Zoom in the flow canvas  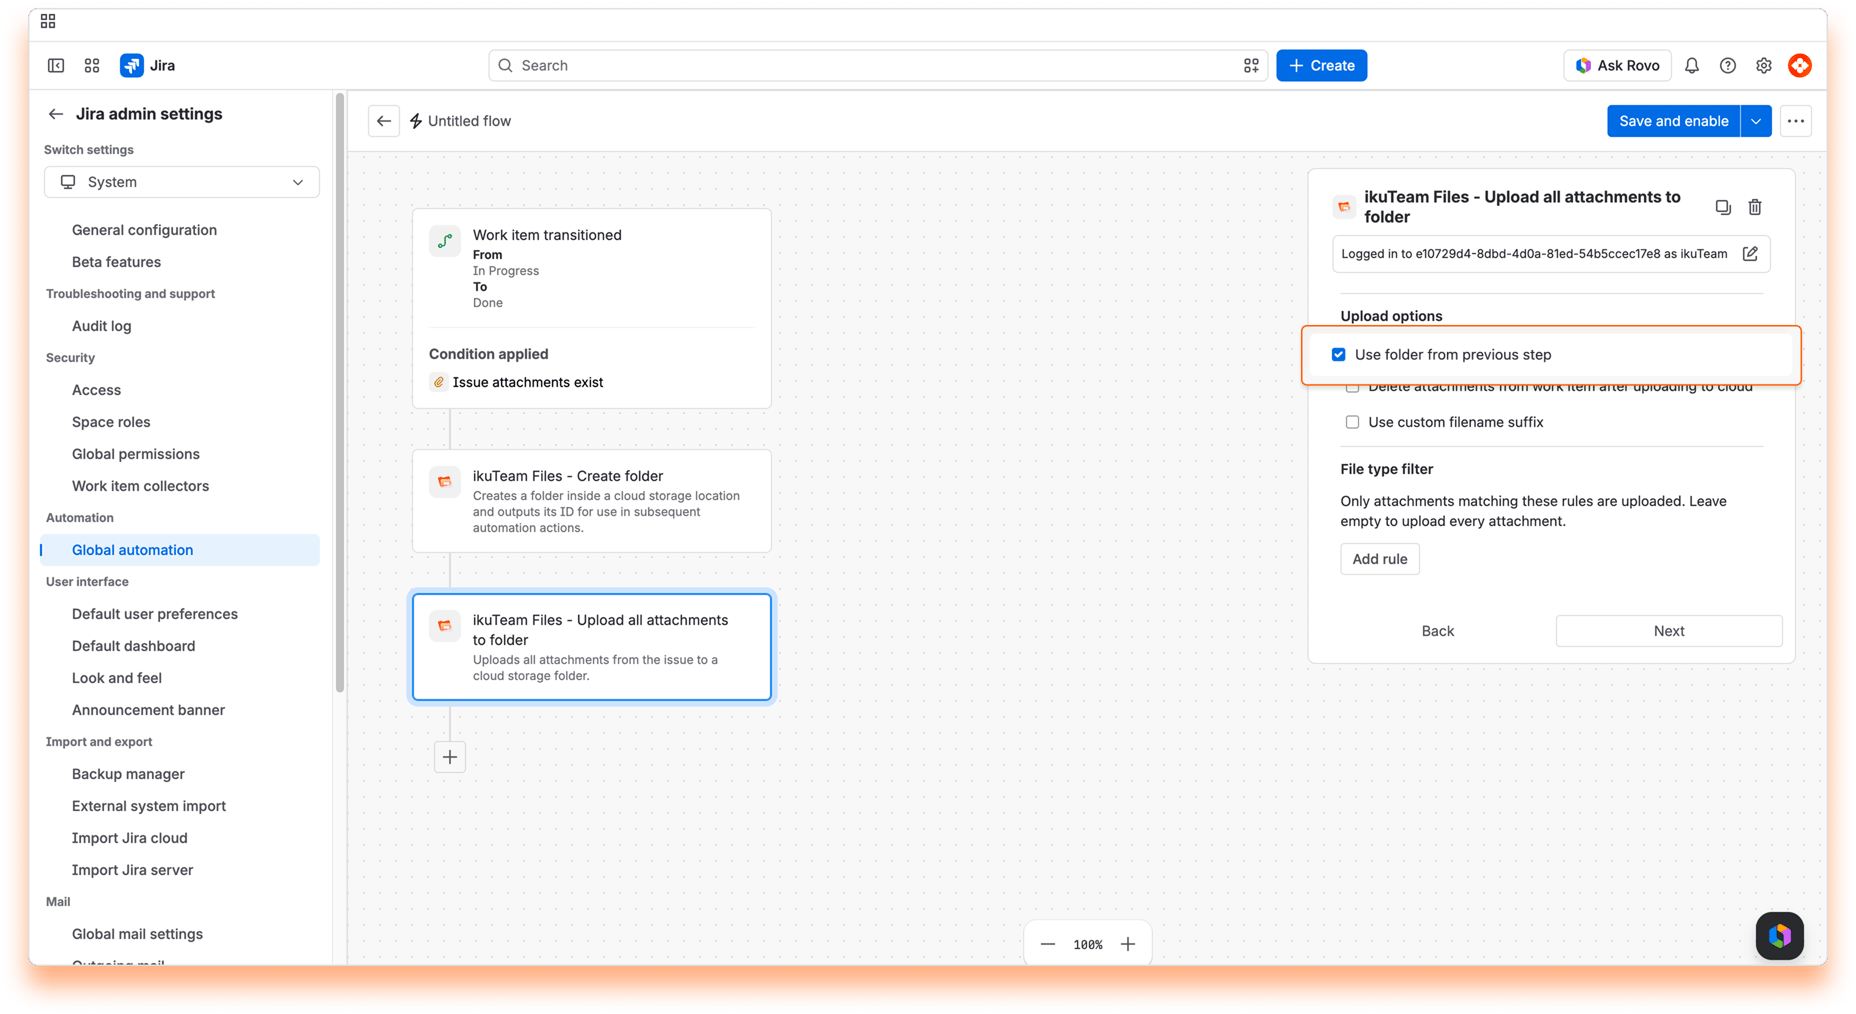pos(1128,944)
